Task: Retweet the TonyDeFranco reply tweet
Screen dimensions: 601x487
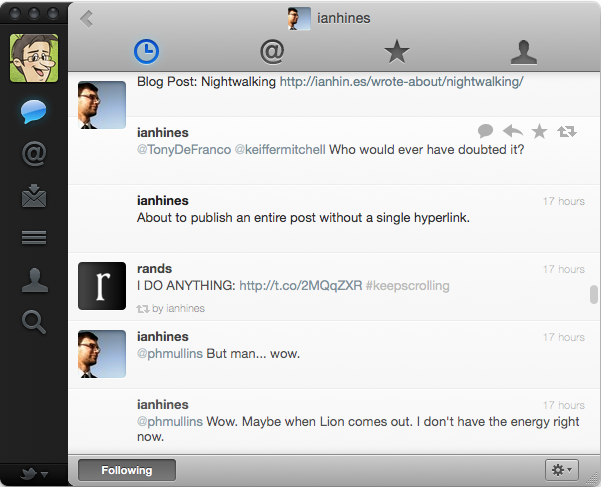Action: click(x=567, y=132)
